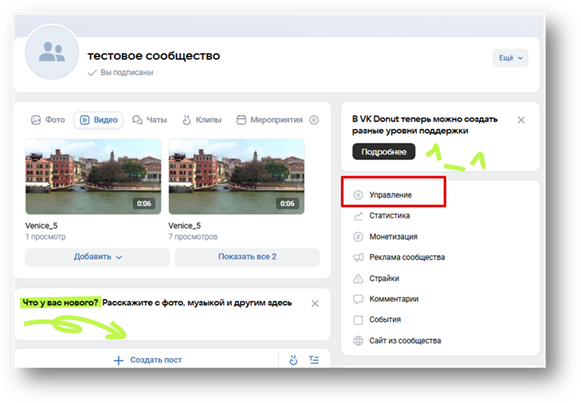This screenshot has width=581, height=403.
Task: Expand the Добавить video dropdown
Action: 97,257
